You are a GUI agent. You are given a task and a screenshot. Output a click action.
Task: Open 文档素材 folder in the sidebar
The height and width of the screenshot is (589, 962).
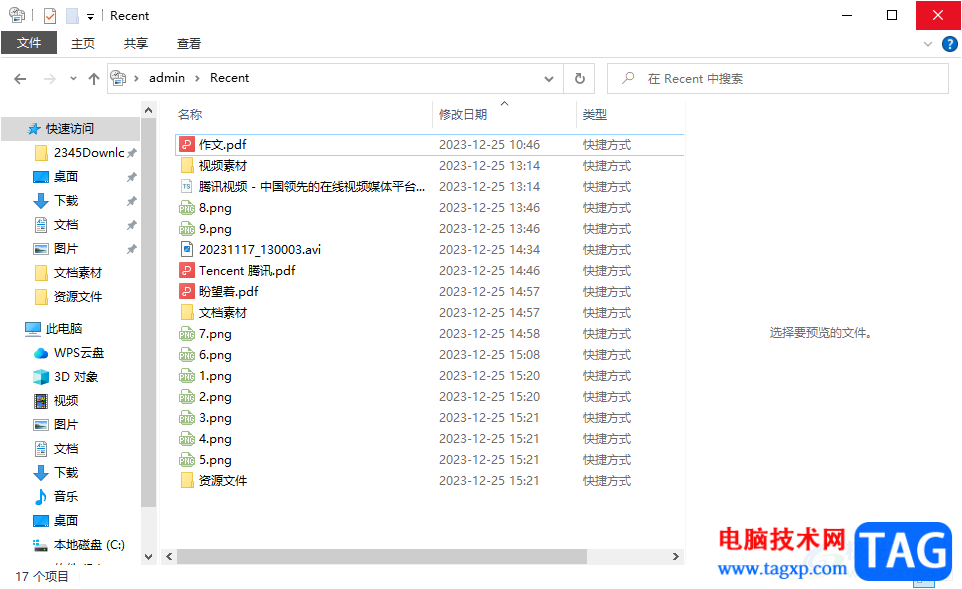77,272
